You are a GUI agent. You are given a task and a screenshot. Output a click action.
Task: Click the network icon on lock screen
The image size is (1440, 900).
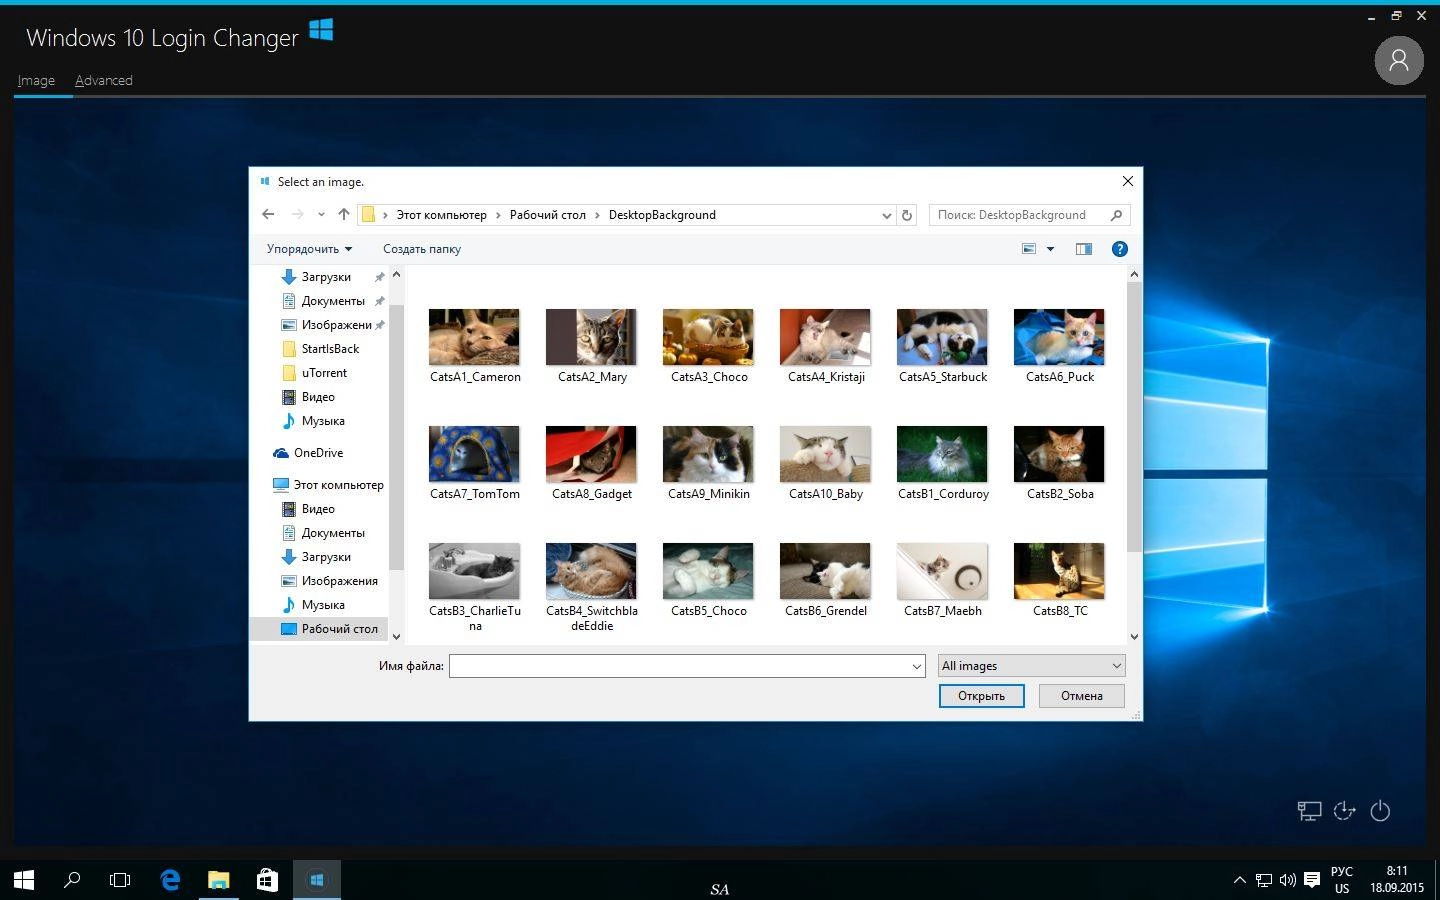pyautogui.click(x=1309, y=811)
